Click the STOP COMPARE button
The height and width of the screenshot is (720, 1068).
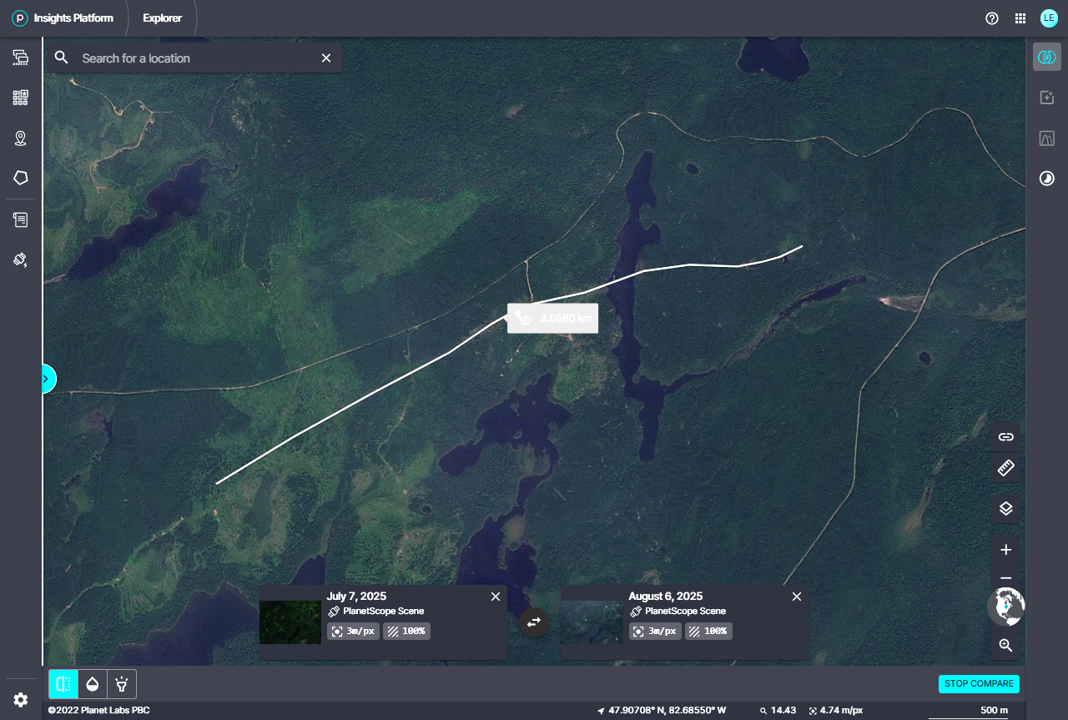(x=978, y=684)
